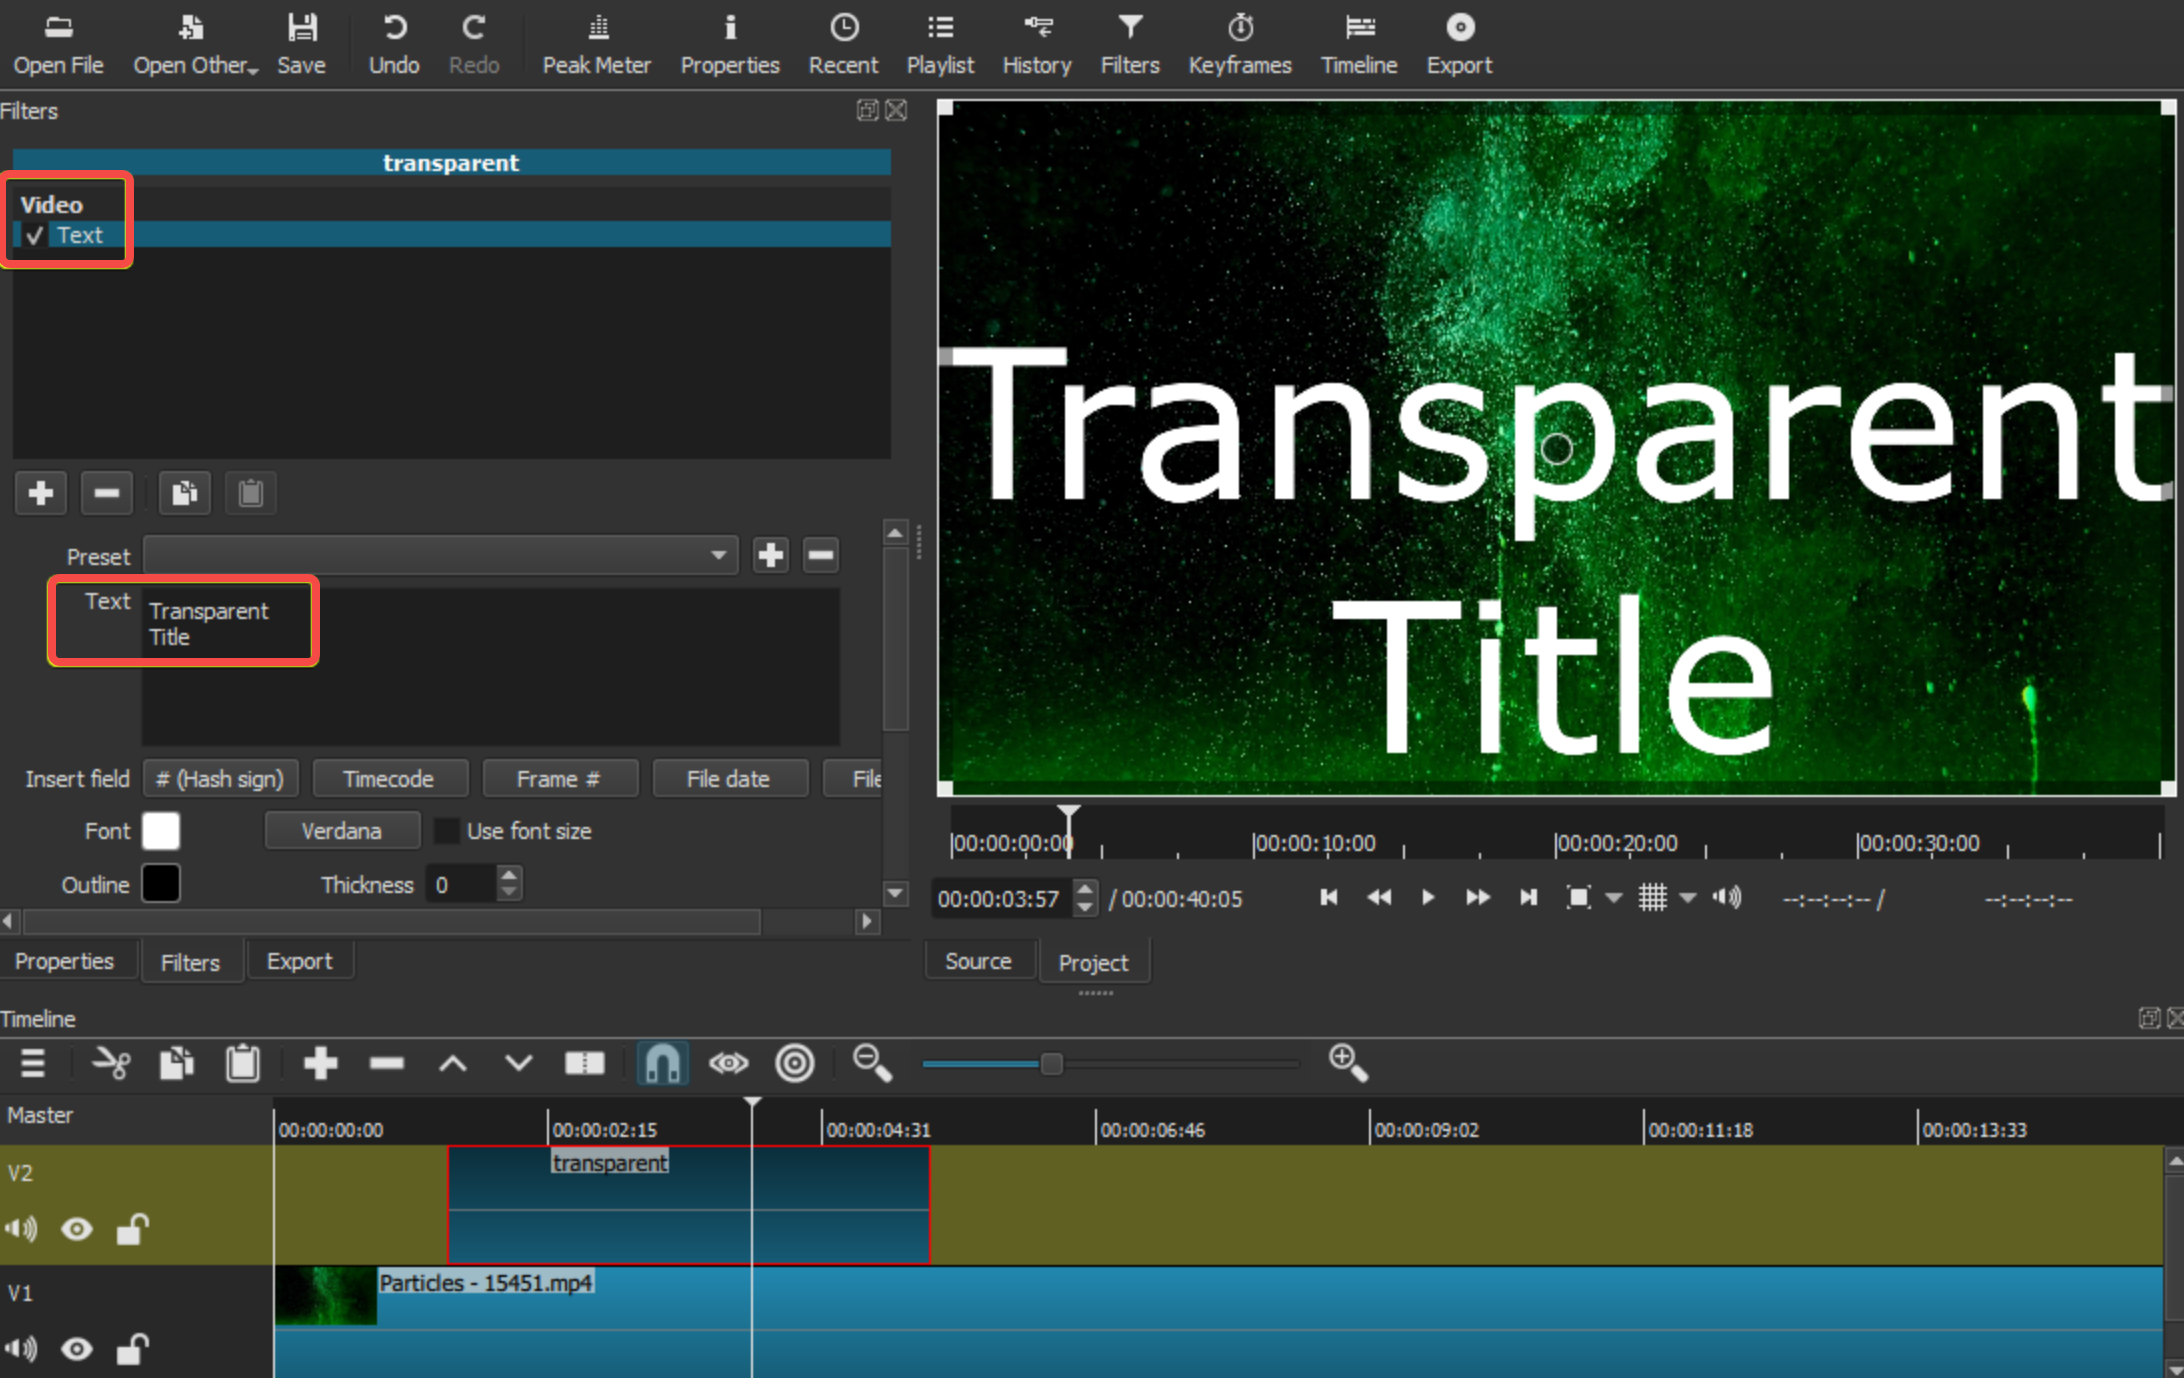The image size is (2184, 1378).
Task: Play the video preview
Action: point(1428,898)
